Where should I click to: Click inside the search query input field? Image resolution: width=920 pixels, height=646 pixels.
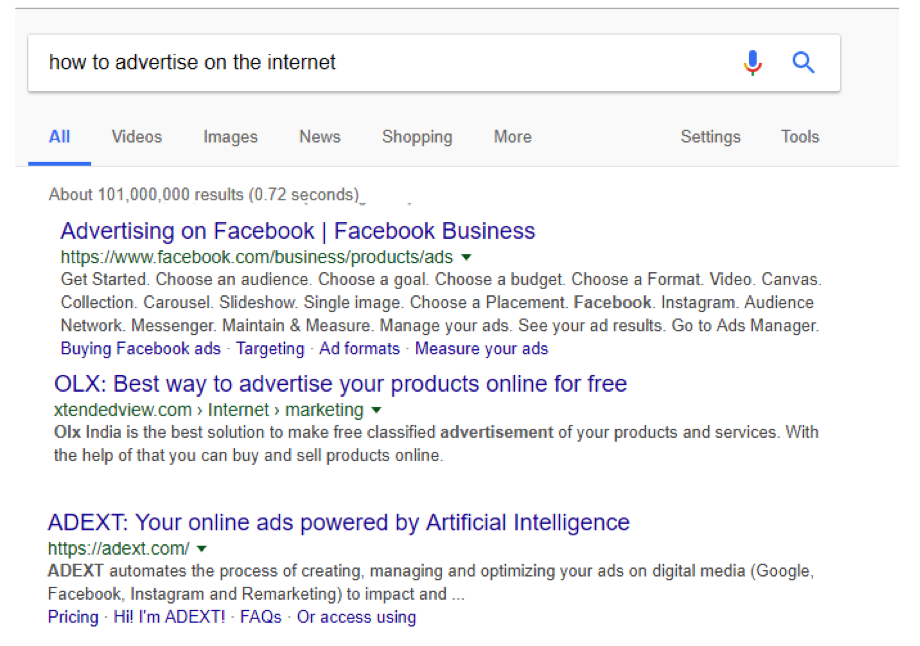pyautogui.click(x=380, y=63)
